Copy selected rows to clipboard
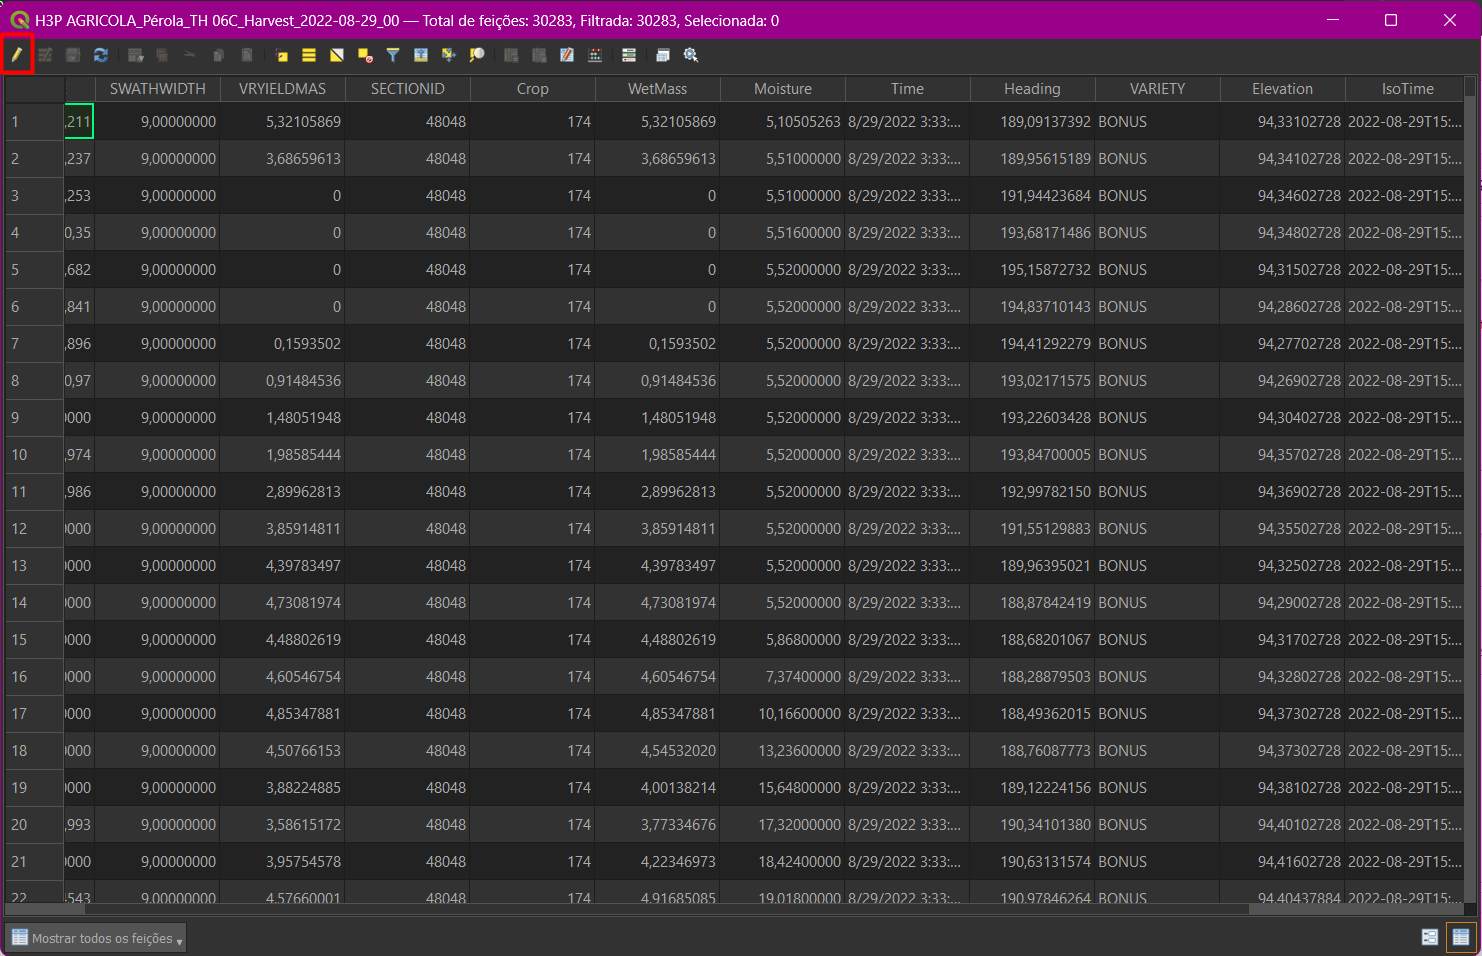Viewport: 1482px width, 956px height. tap(218, 55)
